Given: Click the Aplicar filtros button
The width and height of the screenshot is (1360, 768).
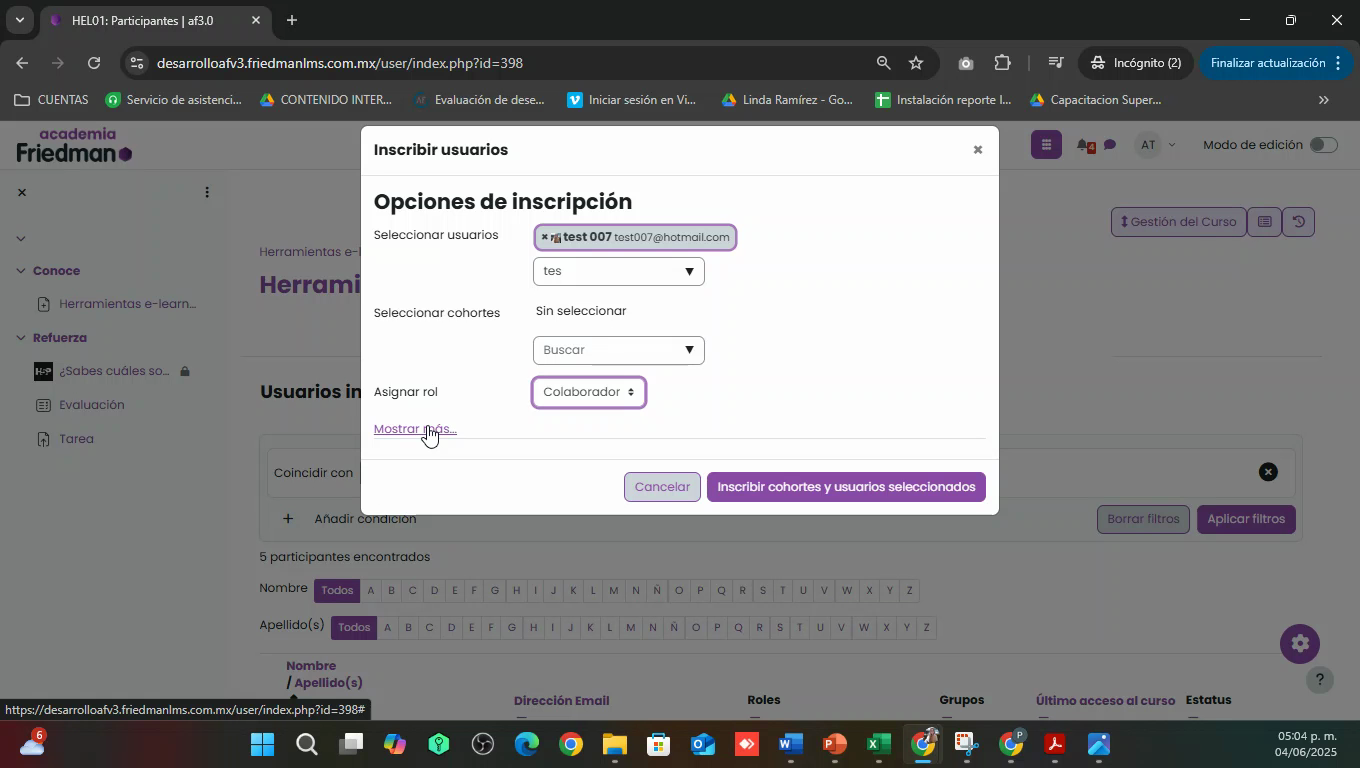Looking at the screenshot, I should (x=1246, y=519).
